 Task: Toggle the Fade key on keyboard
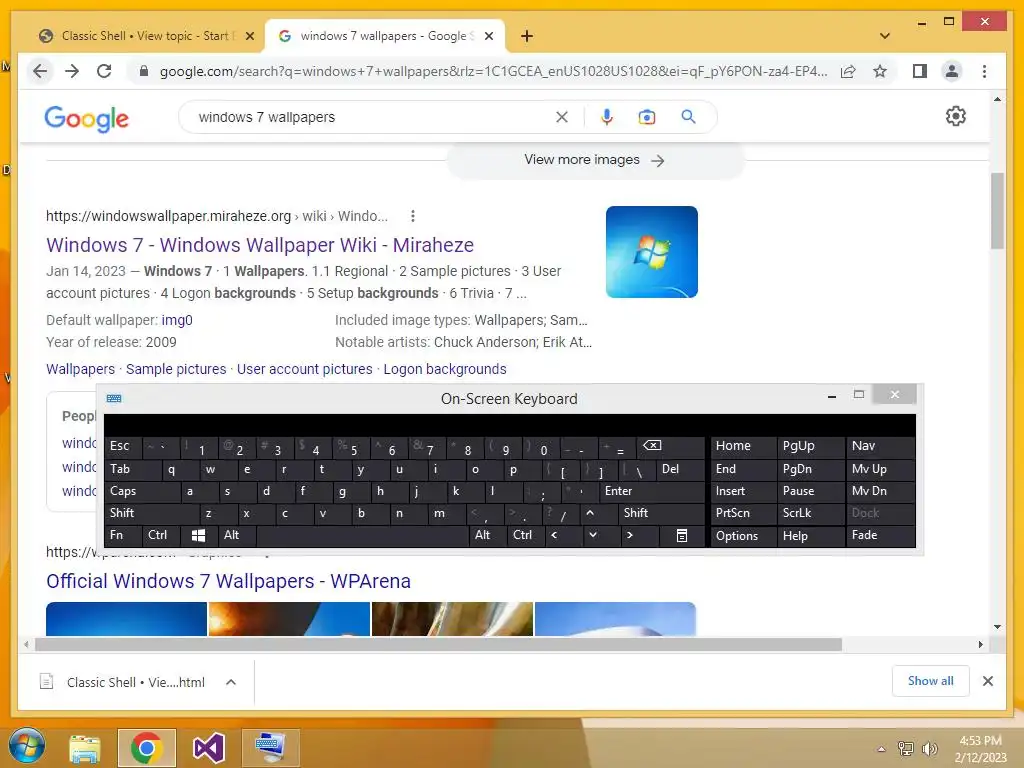pyautogui.click(x=880, y=536)
